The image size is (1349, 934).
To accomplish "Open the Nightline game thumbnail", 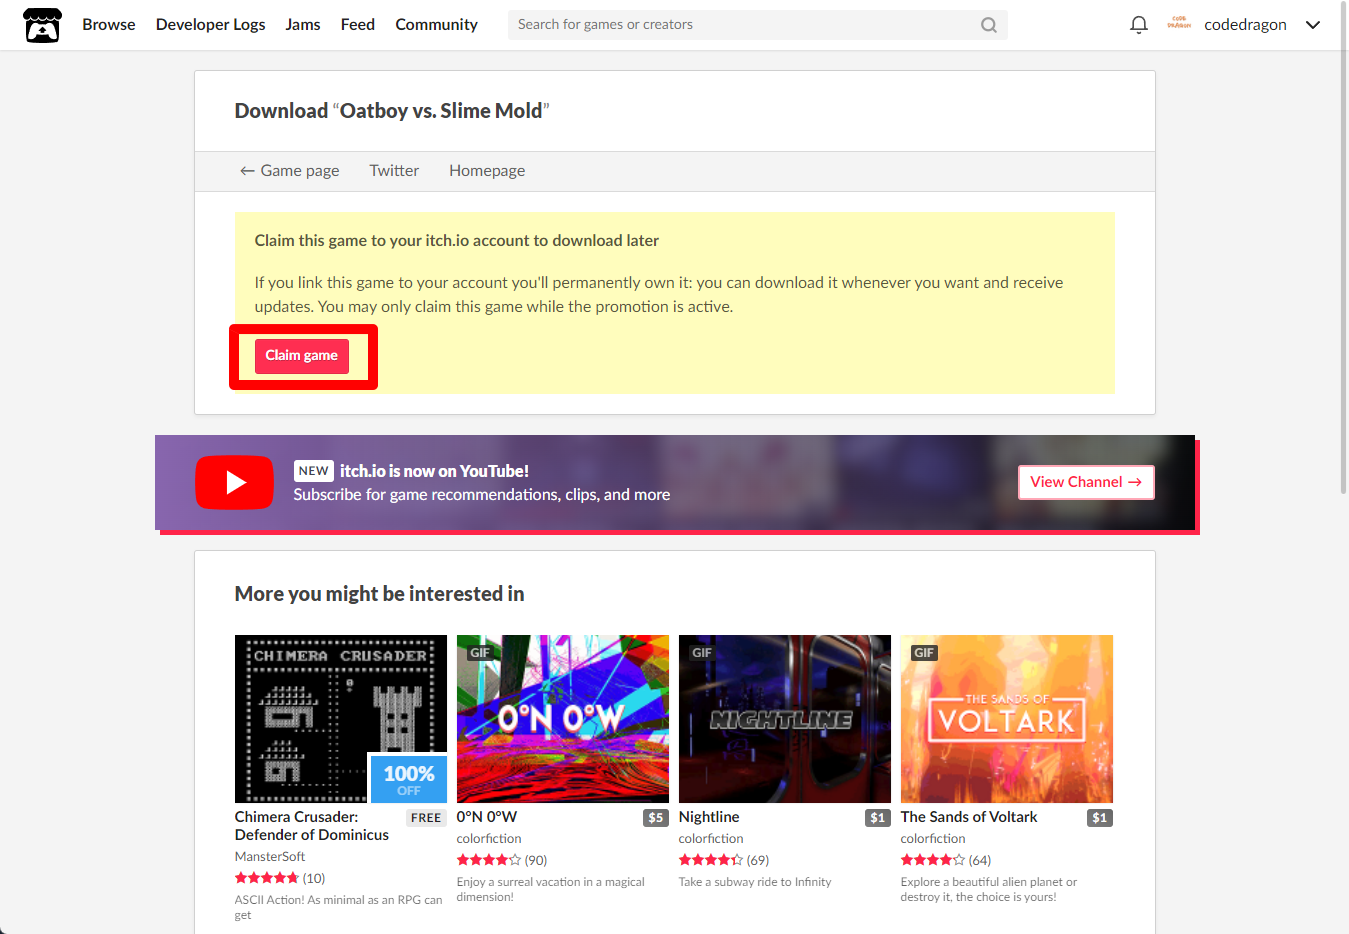I will point(785,719).
